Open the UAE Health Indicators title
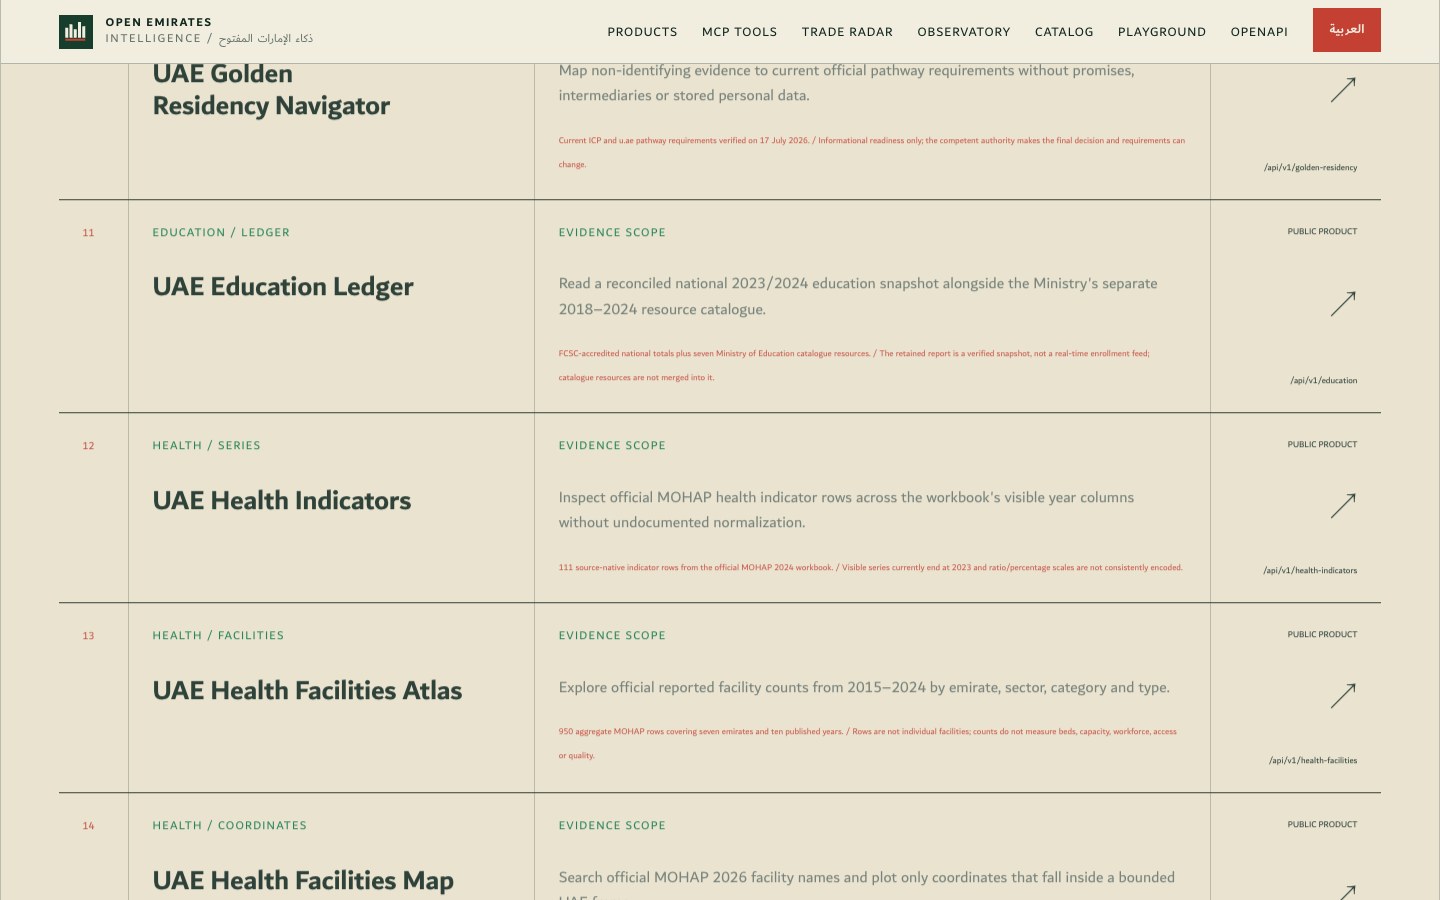The width and height of the screenshot is (1440, 900). [282, 500]
